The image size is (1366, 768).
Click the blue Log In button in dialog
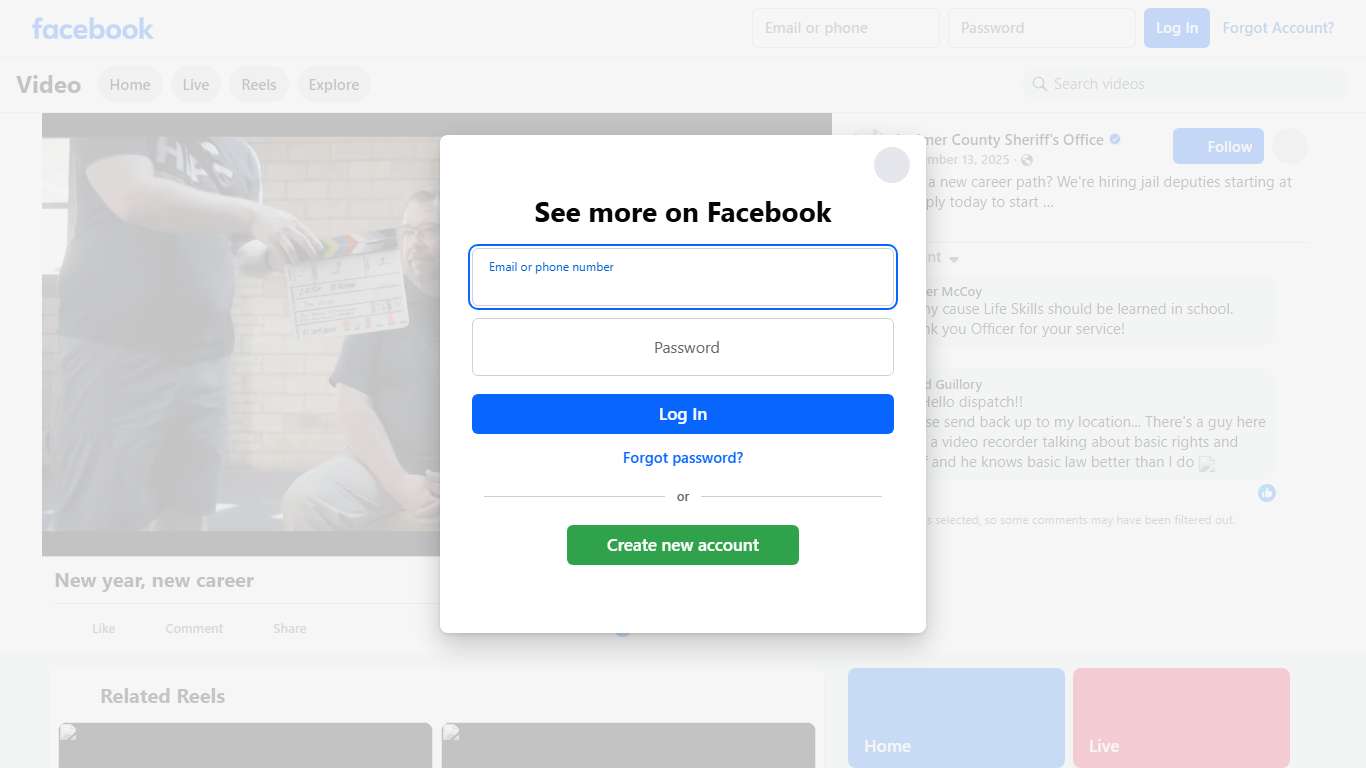point(683,414)
